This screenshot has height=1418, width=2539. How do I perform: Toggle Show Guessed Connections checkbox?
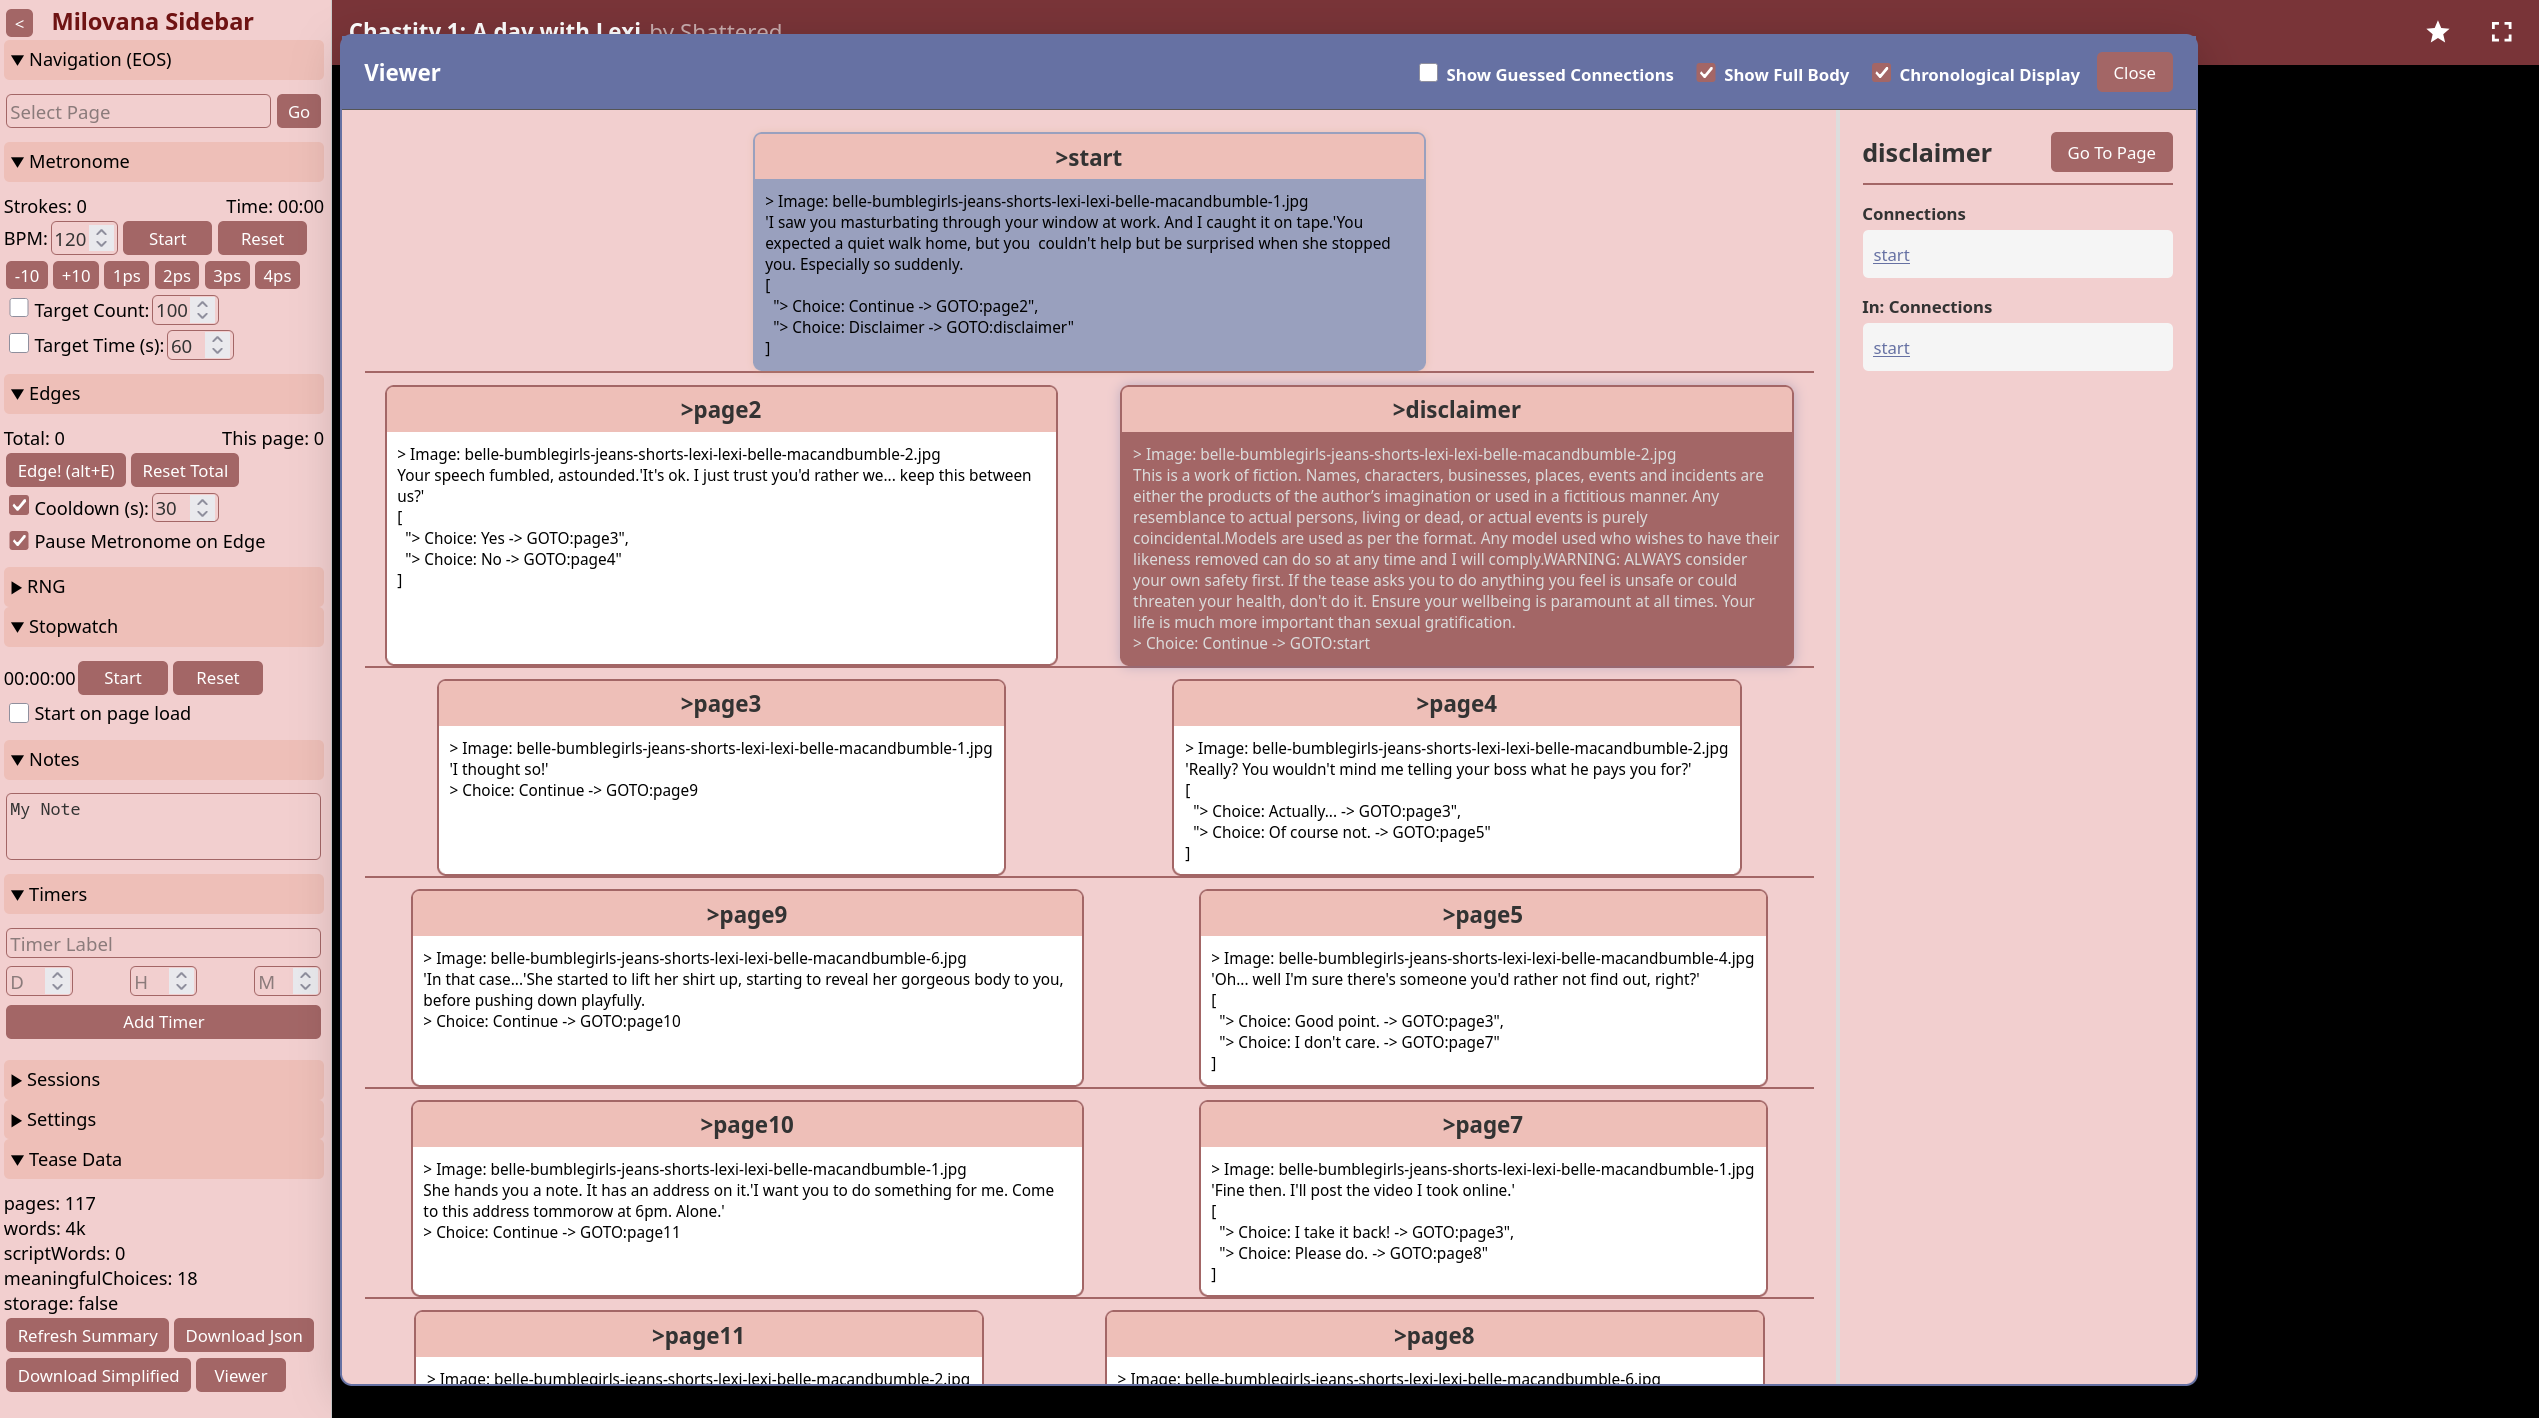[1428, 73]
